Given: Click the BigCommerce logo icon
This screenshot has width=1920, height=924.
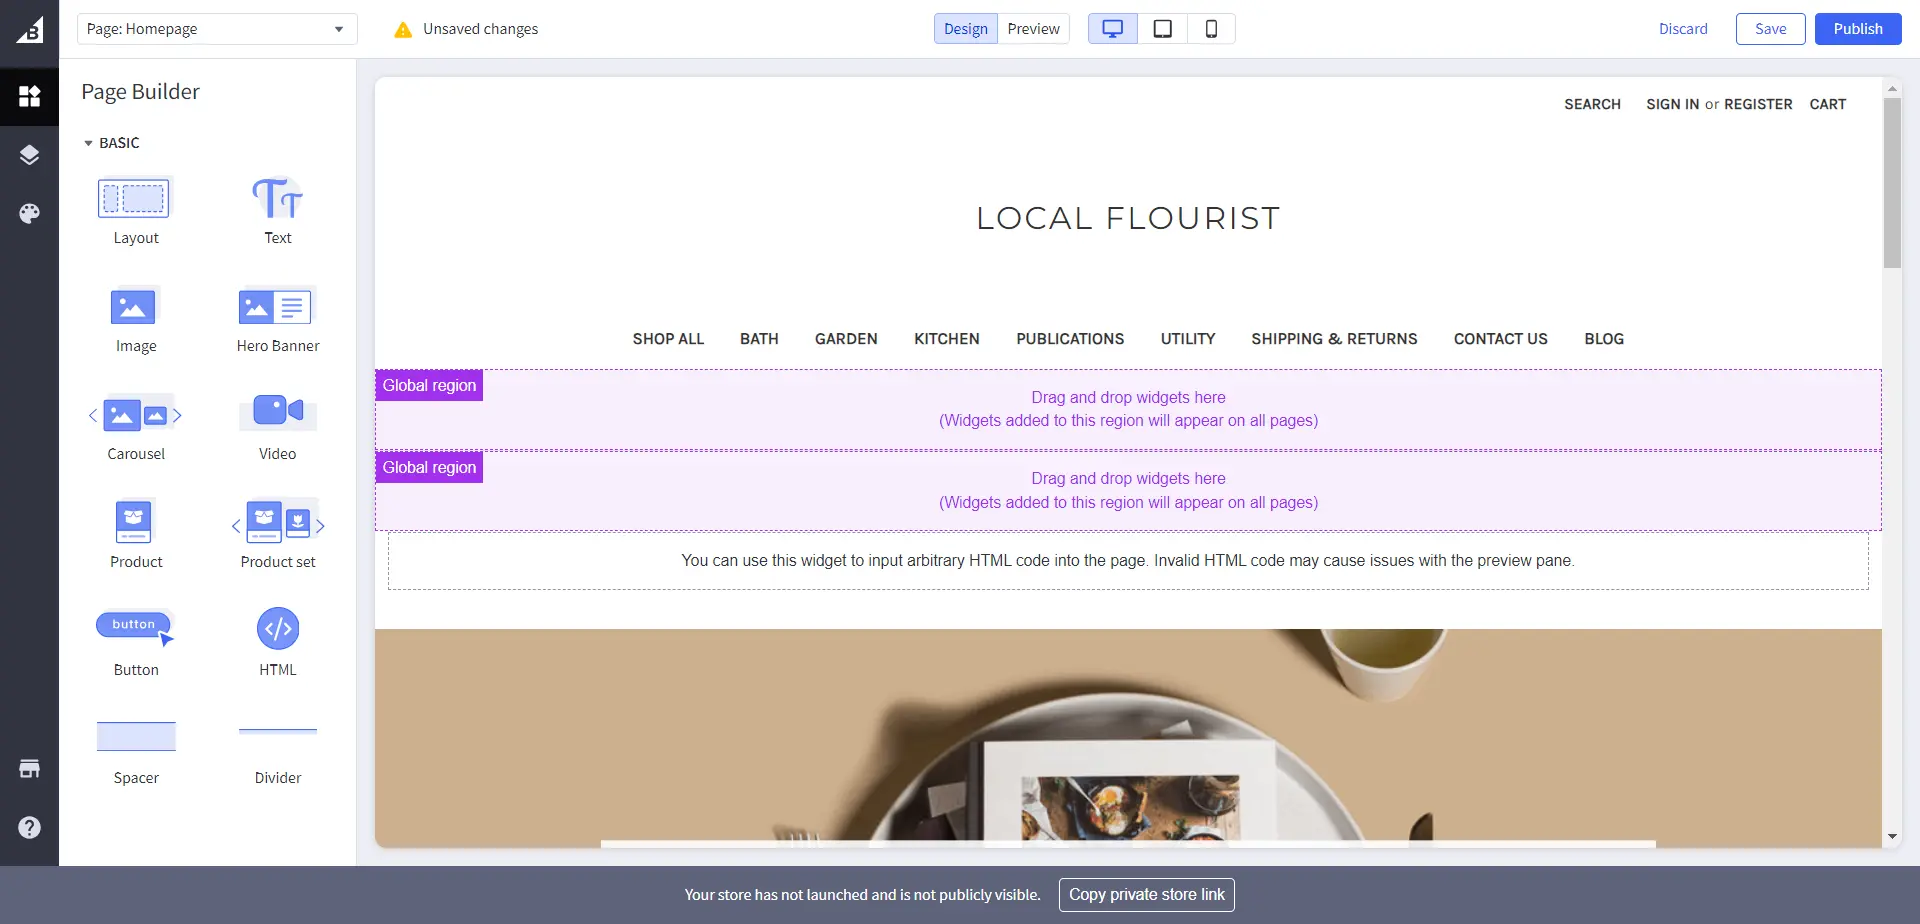Looking at the screenshot, I should [29, 29].
